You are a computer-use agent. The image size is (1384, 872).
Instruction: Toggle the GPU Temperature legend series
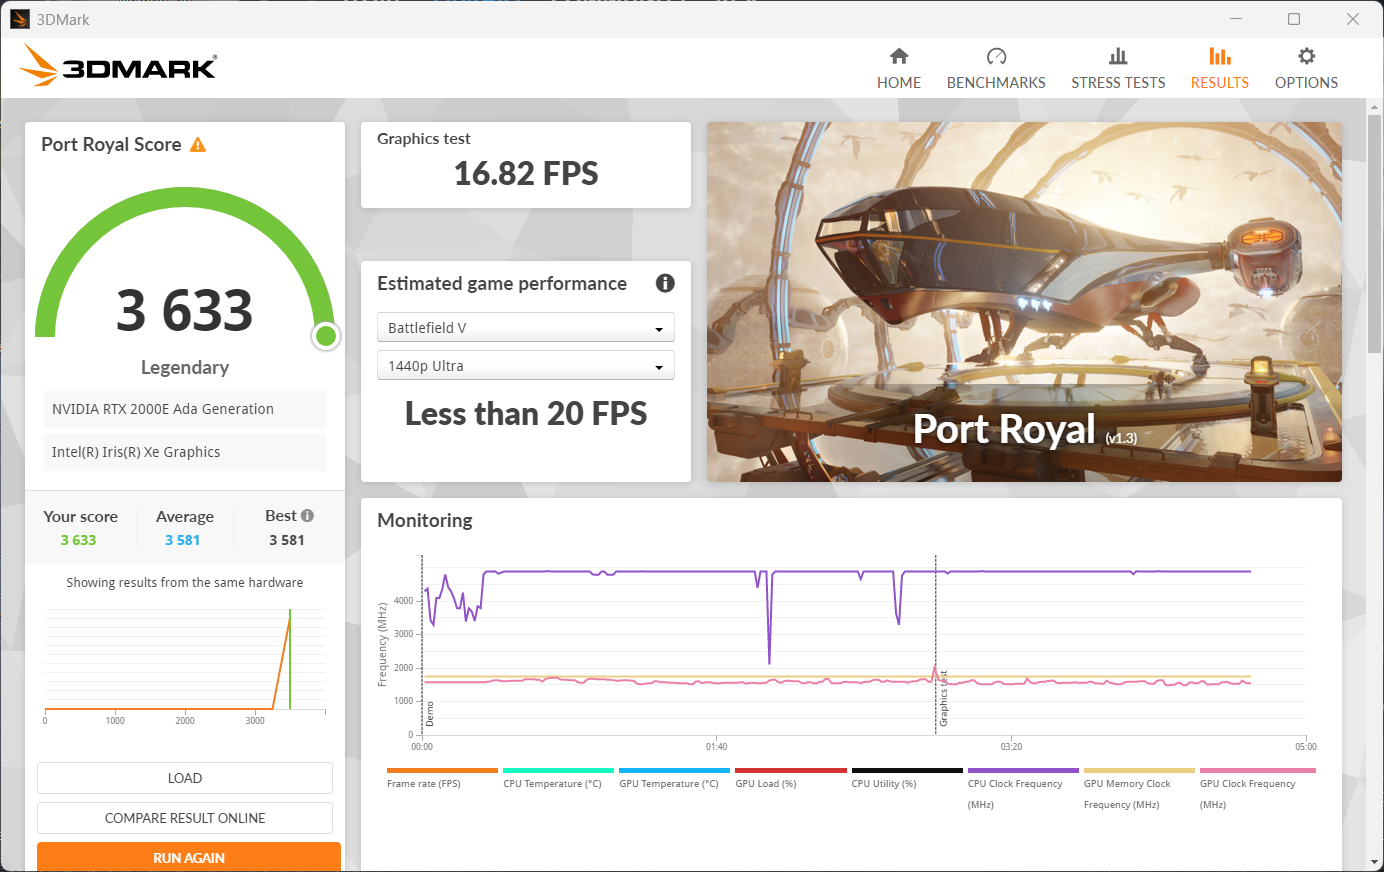click(x=668, y=784)
